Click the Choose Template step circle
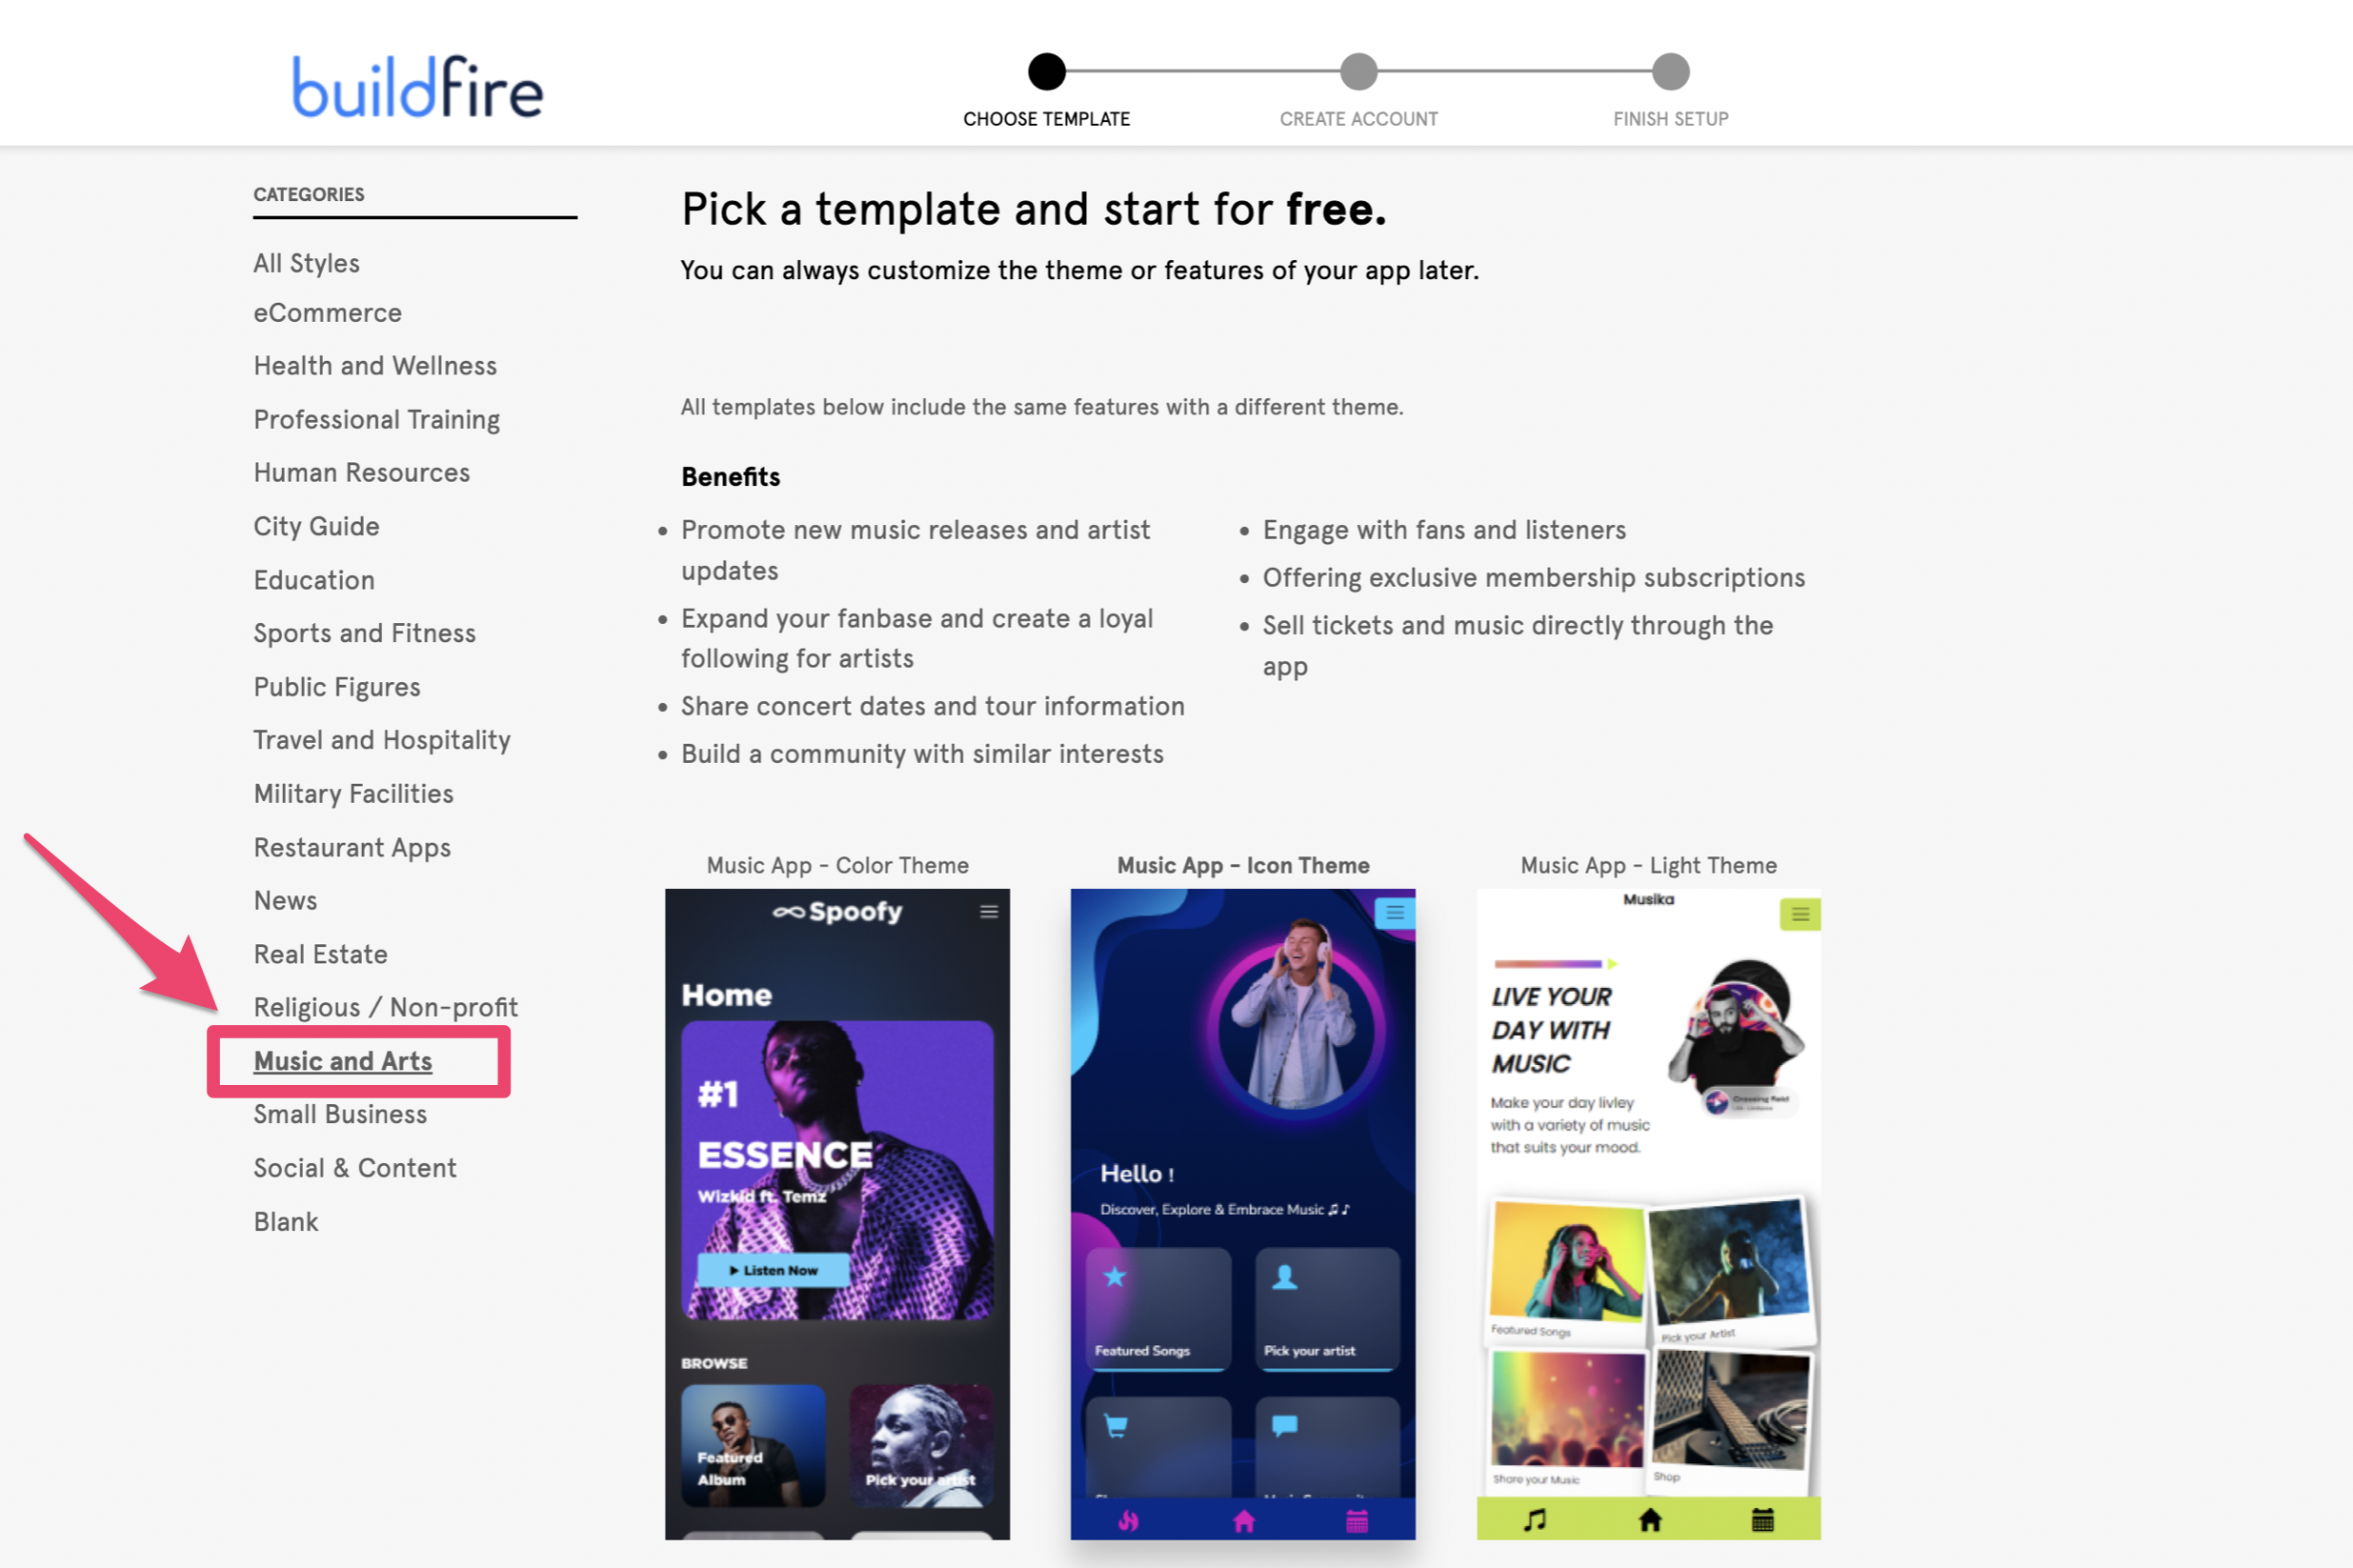 click(1046, 71)
